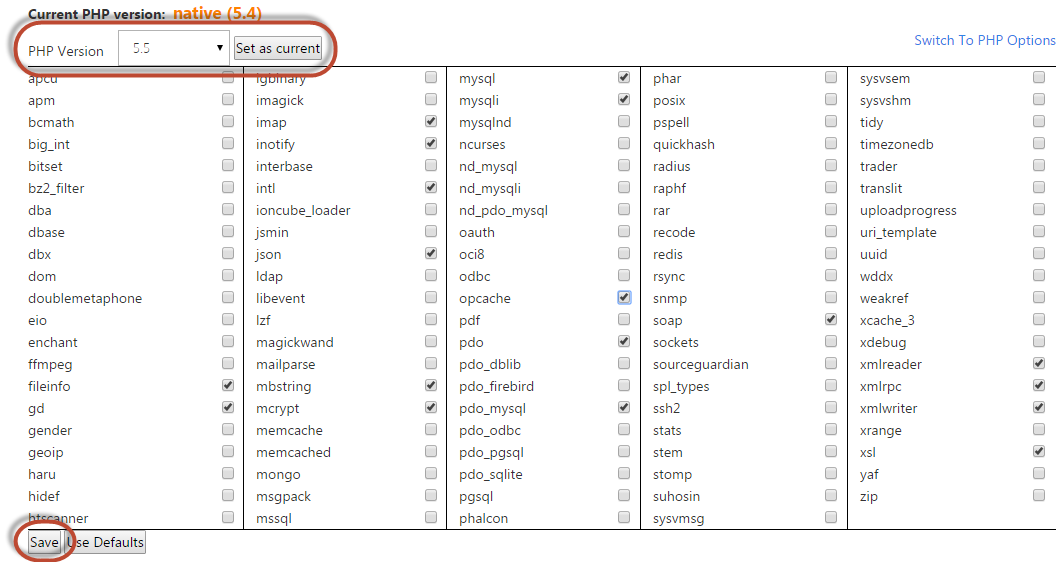This screenshot has width=1064, height=562.
Task: Uncheck the mcrypt extension
Action: (431, 407)
